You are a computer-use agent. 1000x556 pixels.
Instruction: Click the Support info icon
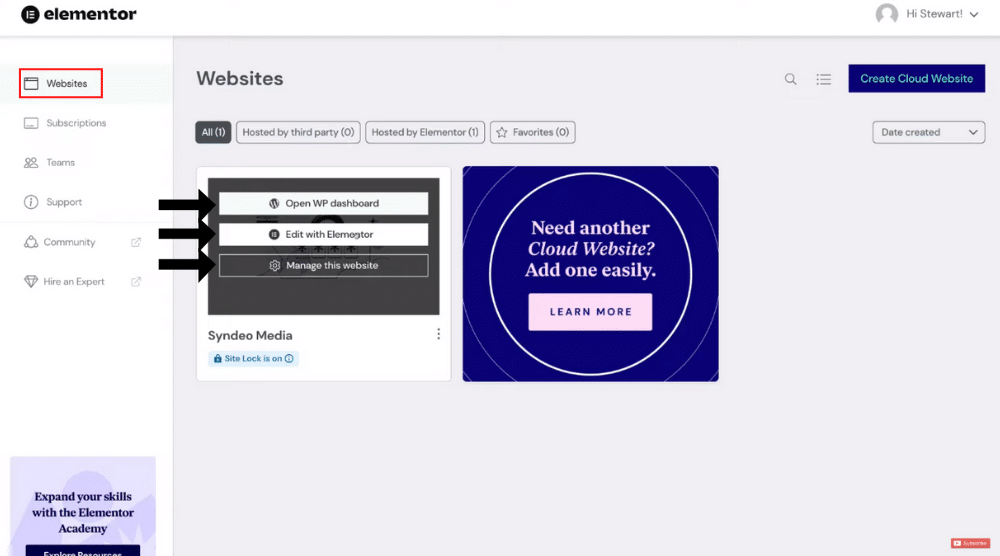[31, 202]
